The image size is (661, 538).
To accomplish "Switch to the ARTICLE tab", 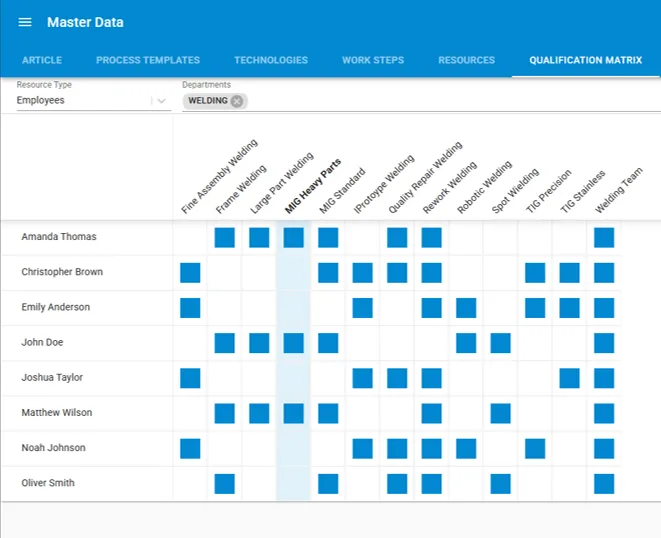I will (x=42, y=60).
